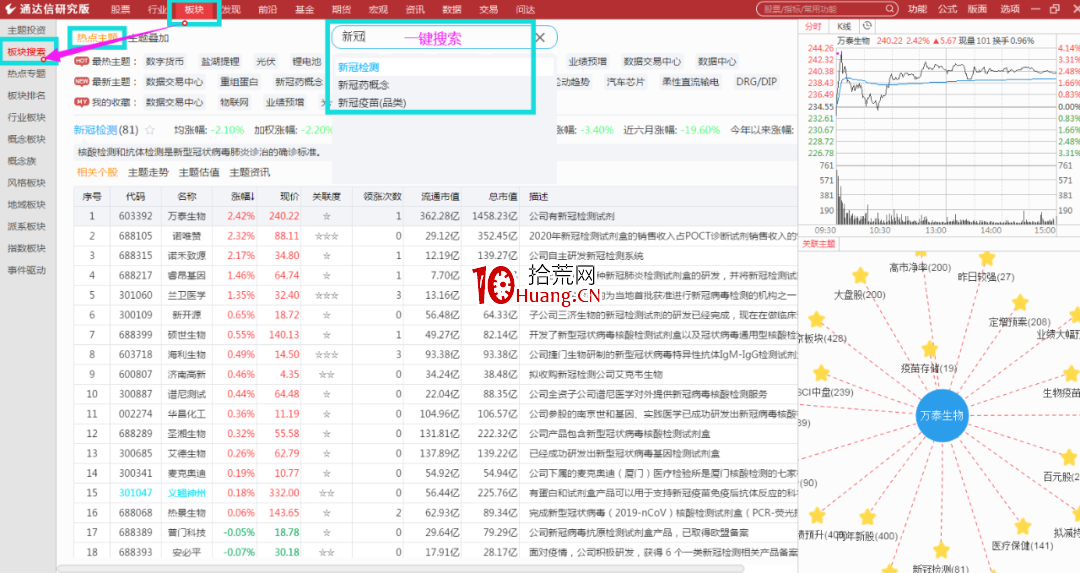Open the 选项 menu
The width and height of the screenshot is (1080, 573).
pyautogui.click(x=1010, y=9)
